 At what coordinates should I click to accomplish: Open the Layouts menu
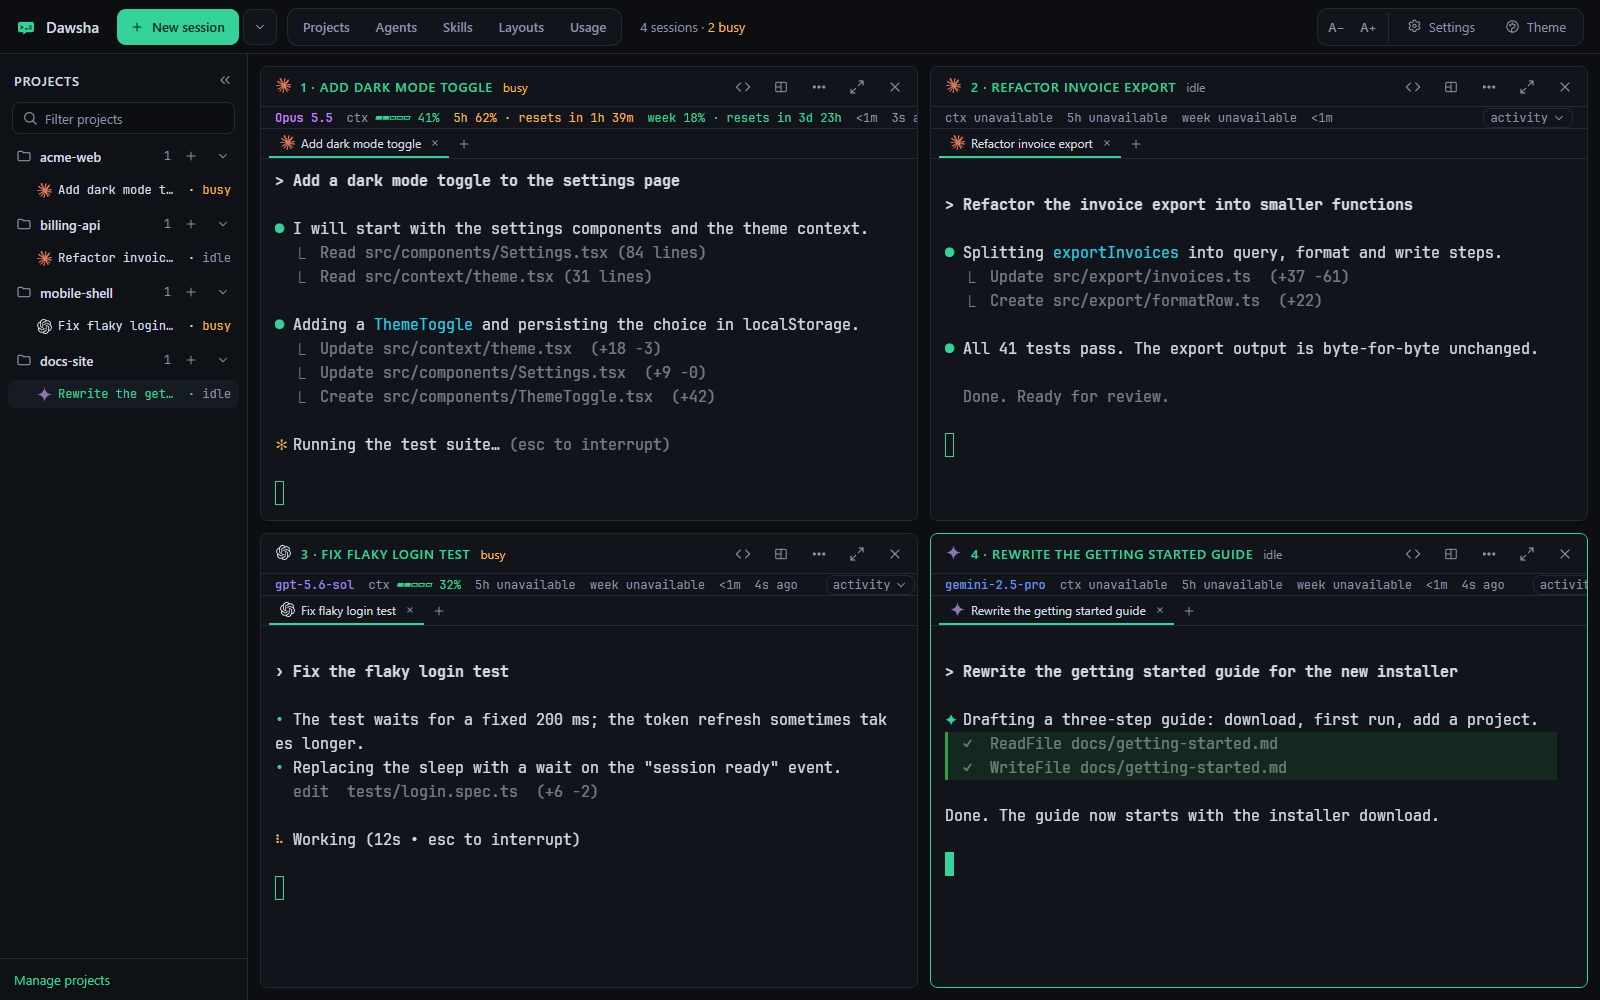(x=521, y=27)
